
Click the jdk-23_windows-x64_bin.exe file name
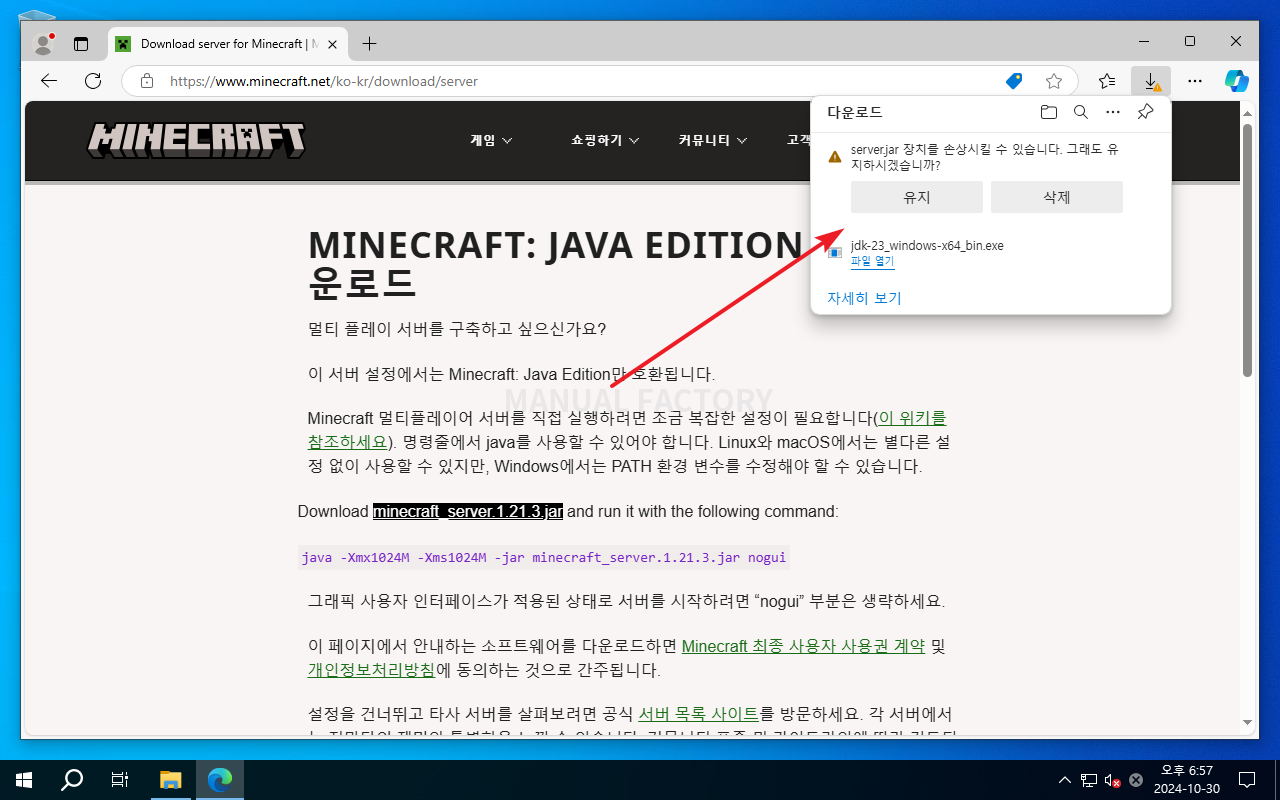click(x=927, y=246)
